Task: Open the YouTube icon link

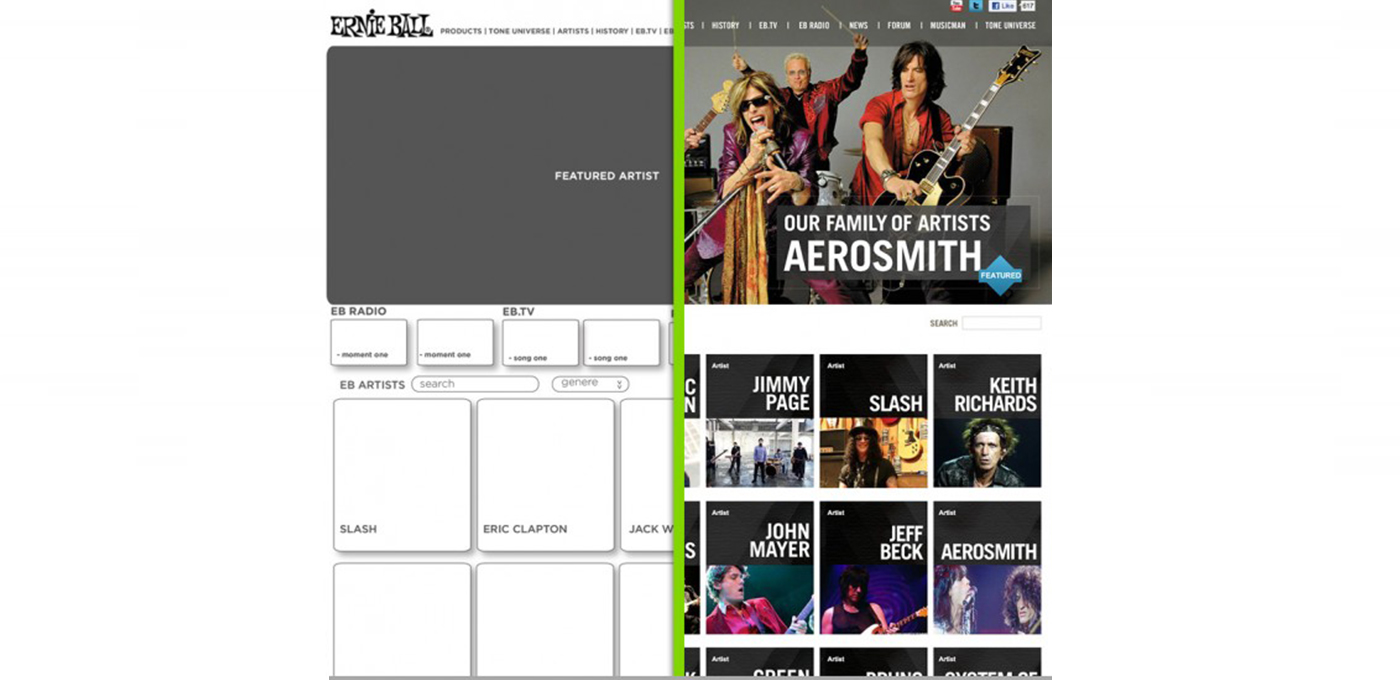Action: (956, 6)
